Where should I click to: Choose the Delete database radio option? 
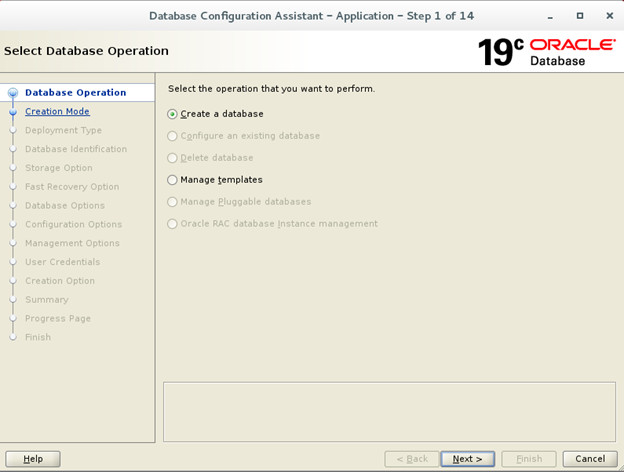tap(210, 158)
